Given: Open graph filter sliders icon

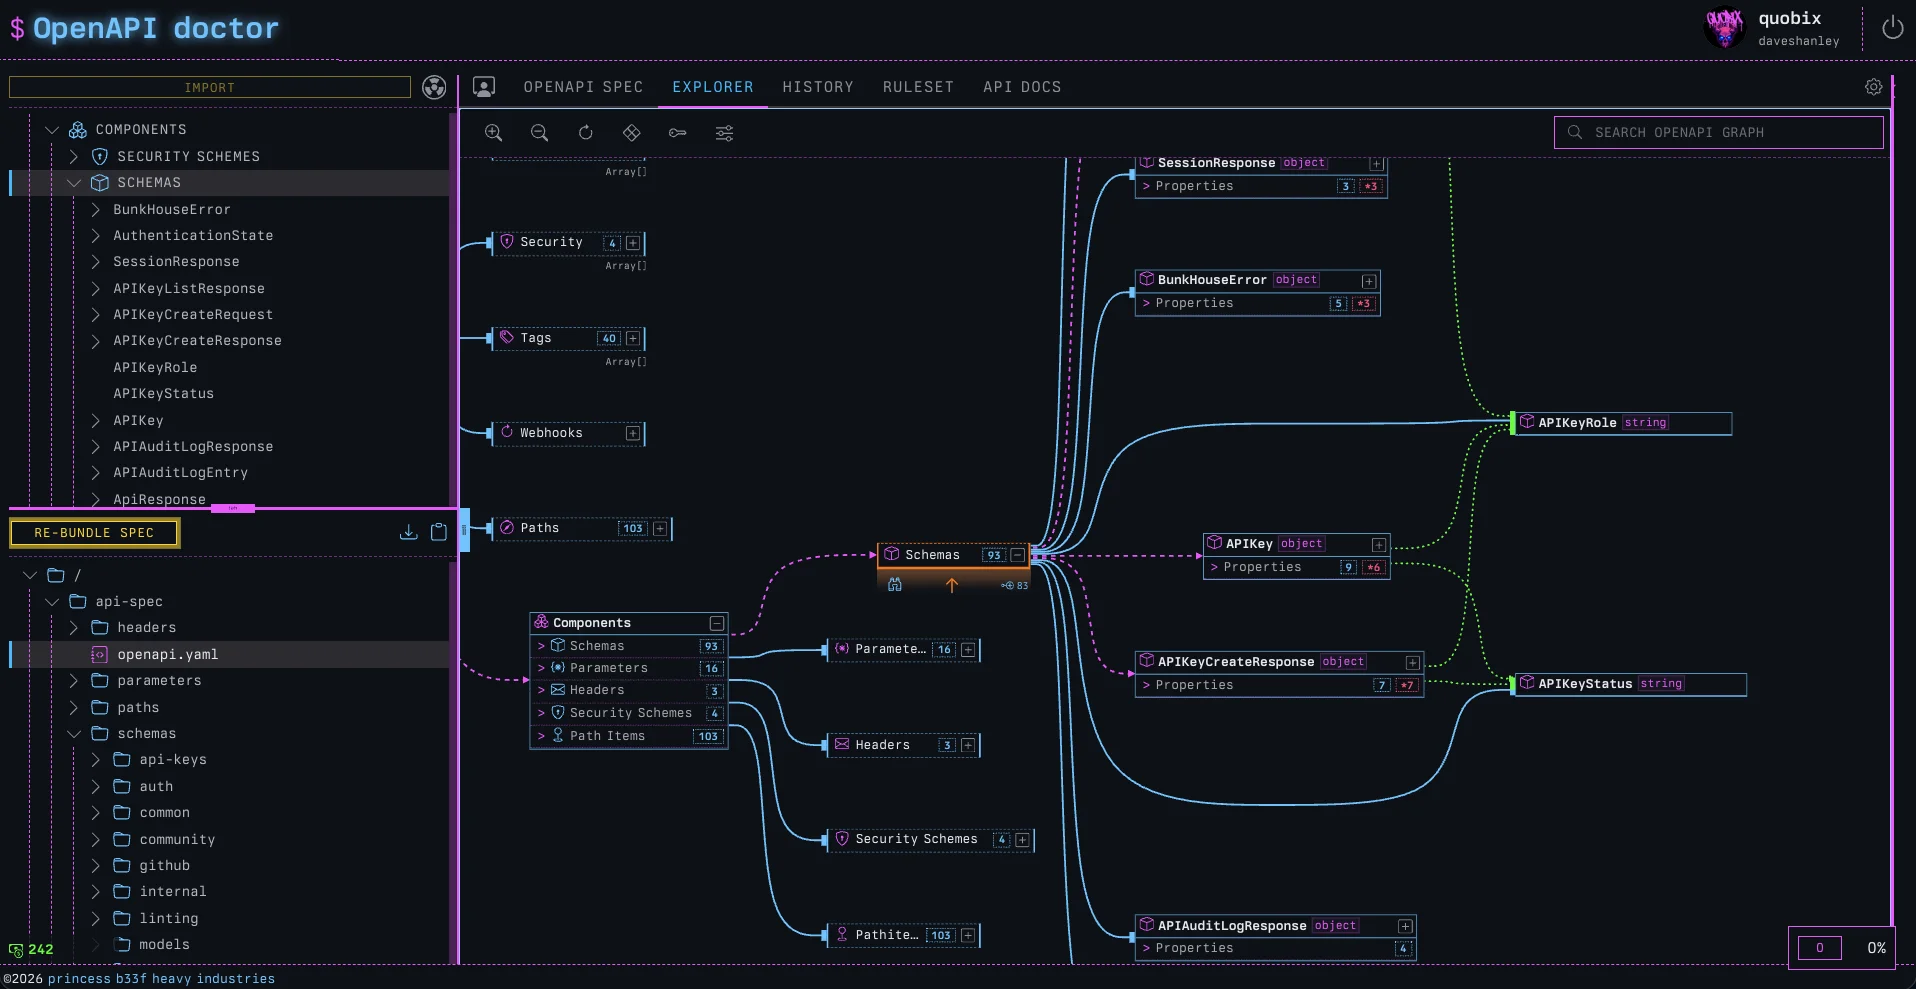Looking at the screenshot, I should tap(725, 133).
